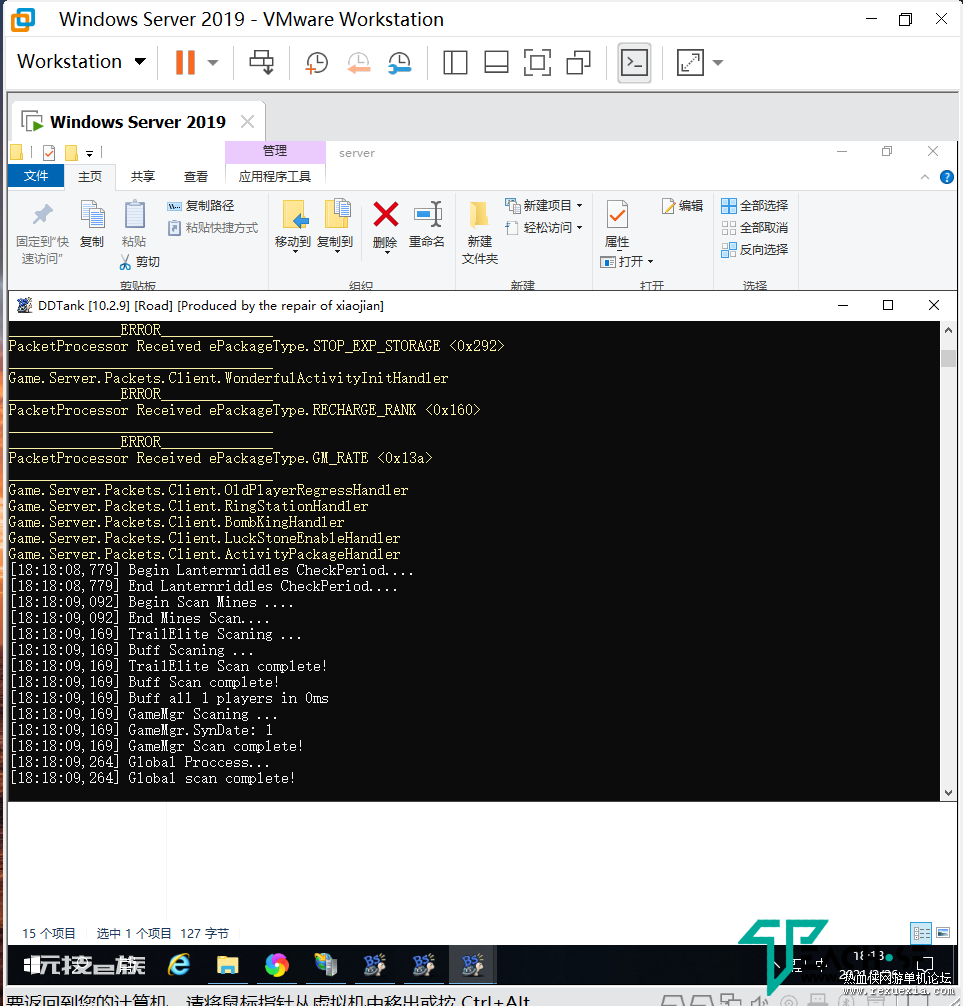Expand the stretch guest dropdown arrow
This screenshot has height=1006, width=963.
tap(718, 63)
